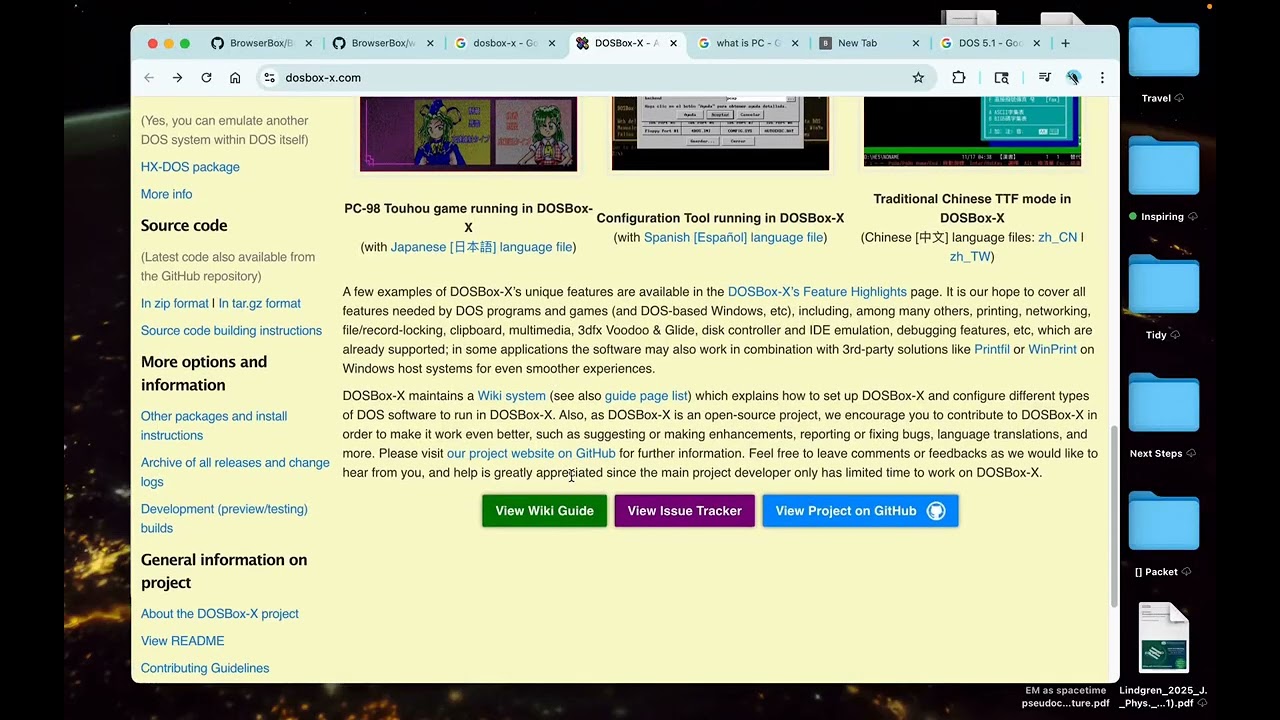Image resolution: width=1280 pixels, height=720 pixels.
Task: Click the page vertical scrollbar thumb
Action: pos(1114,517)
